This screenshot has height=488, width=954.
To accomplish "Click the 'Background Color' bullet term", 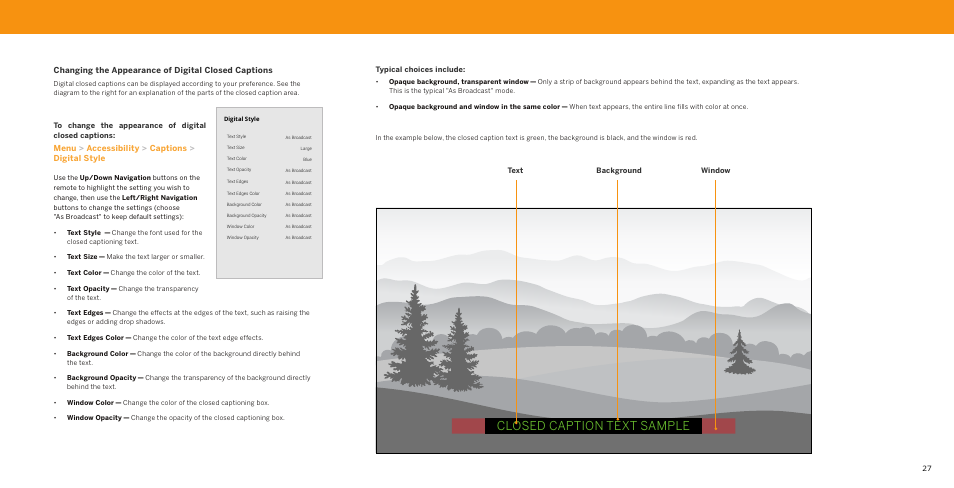I will click(x=97, y=354).
